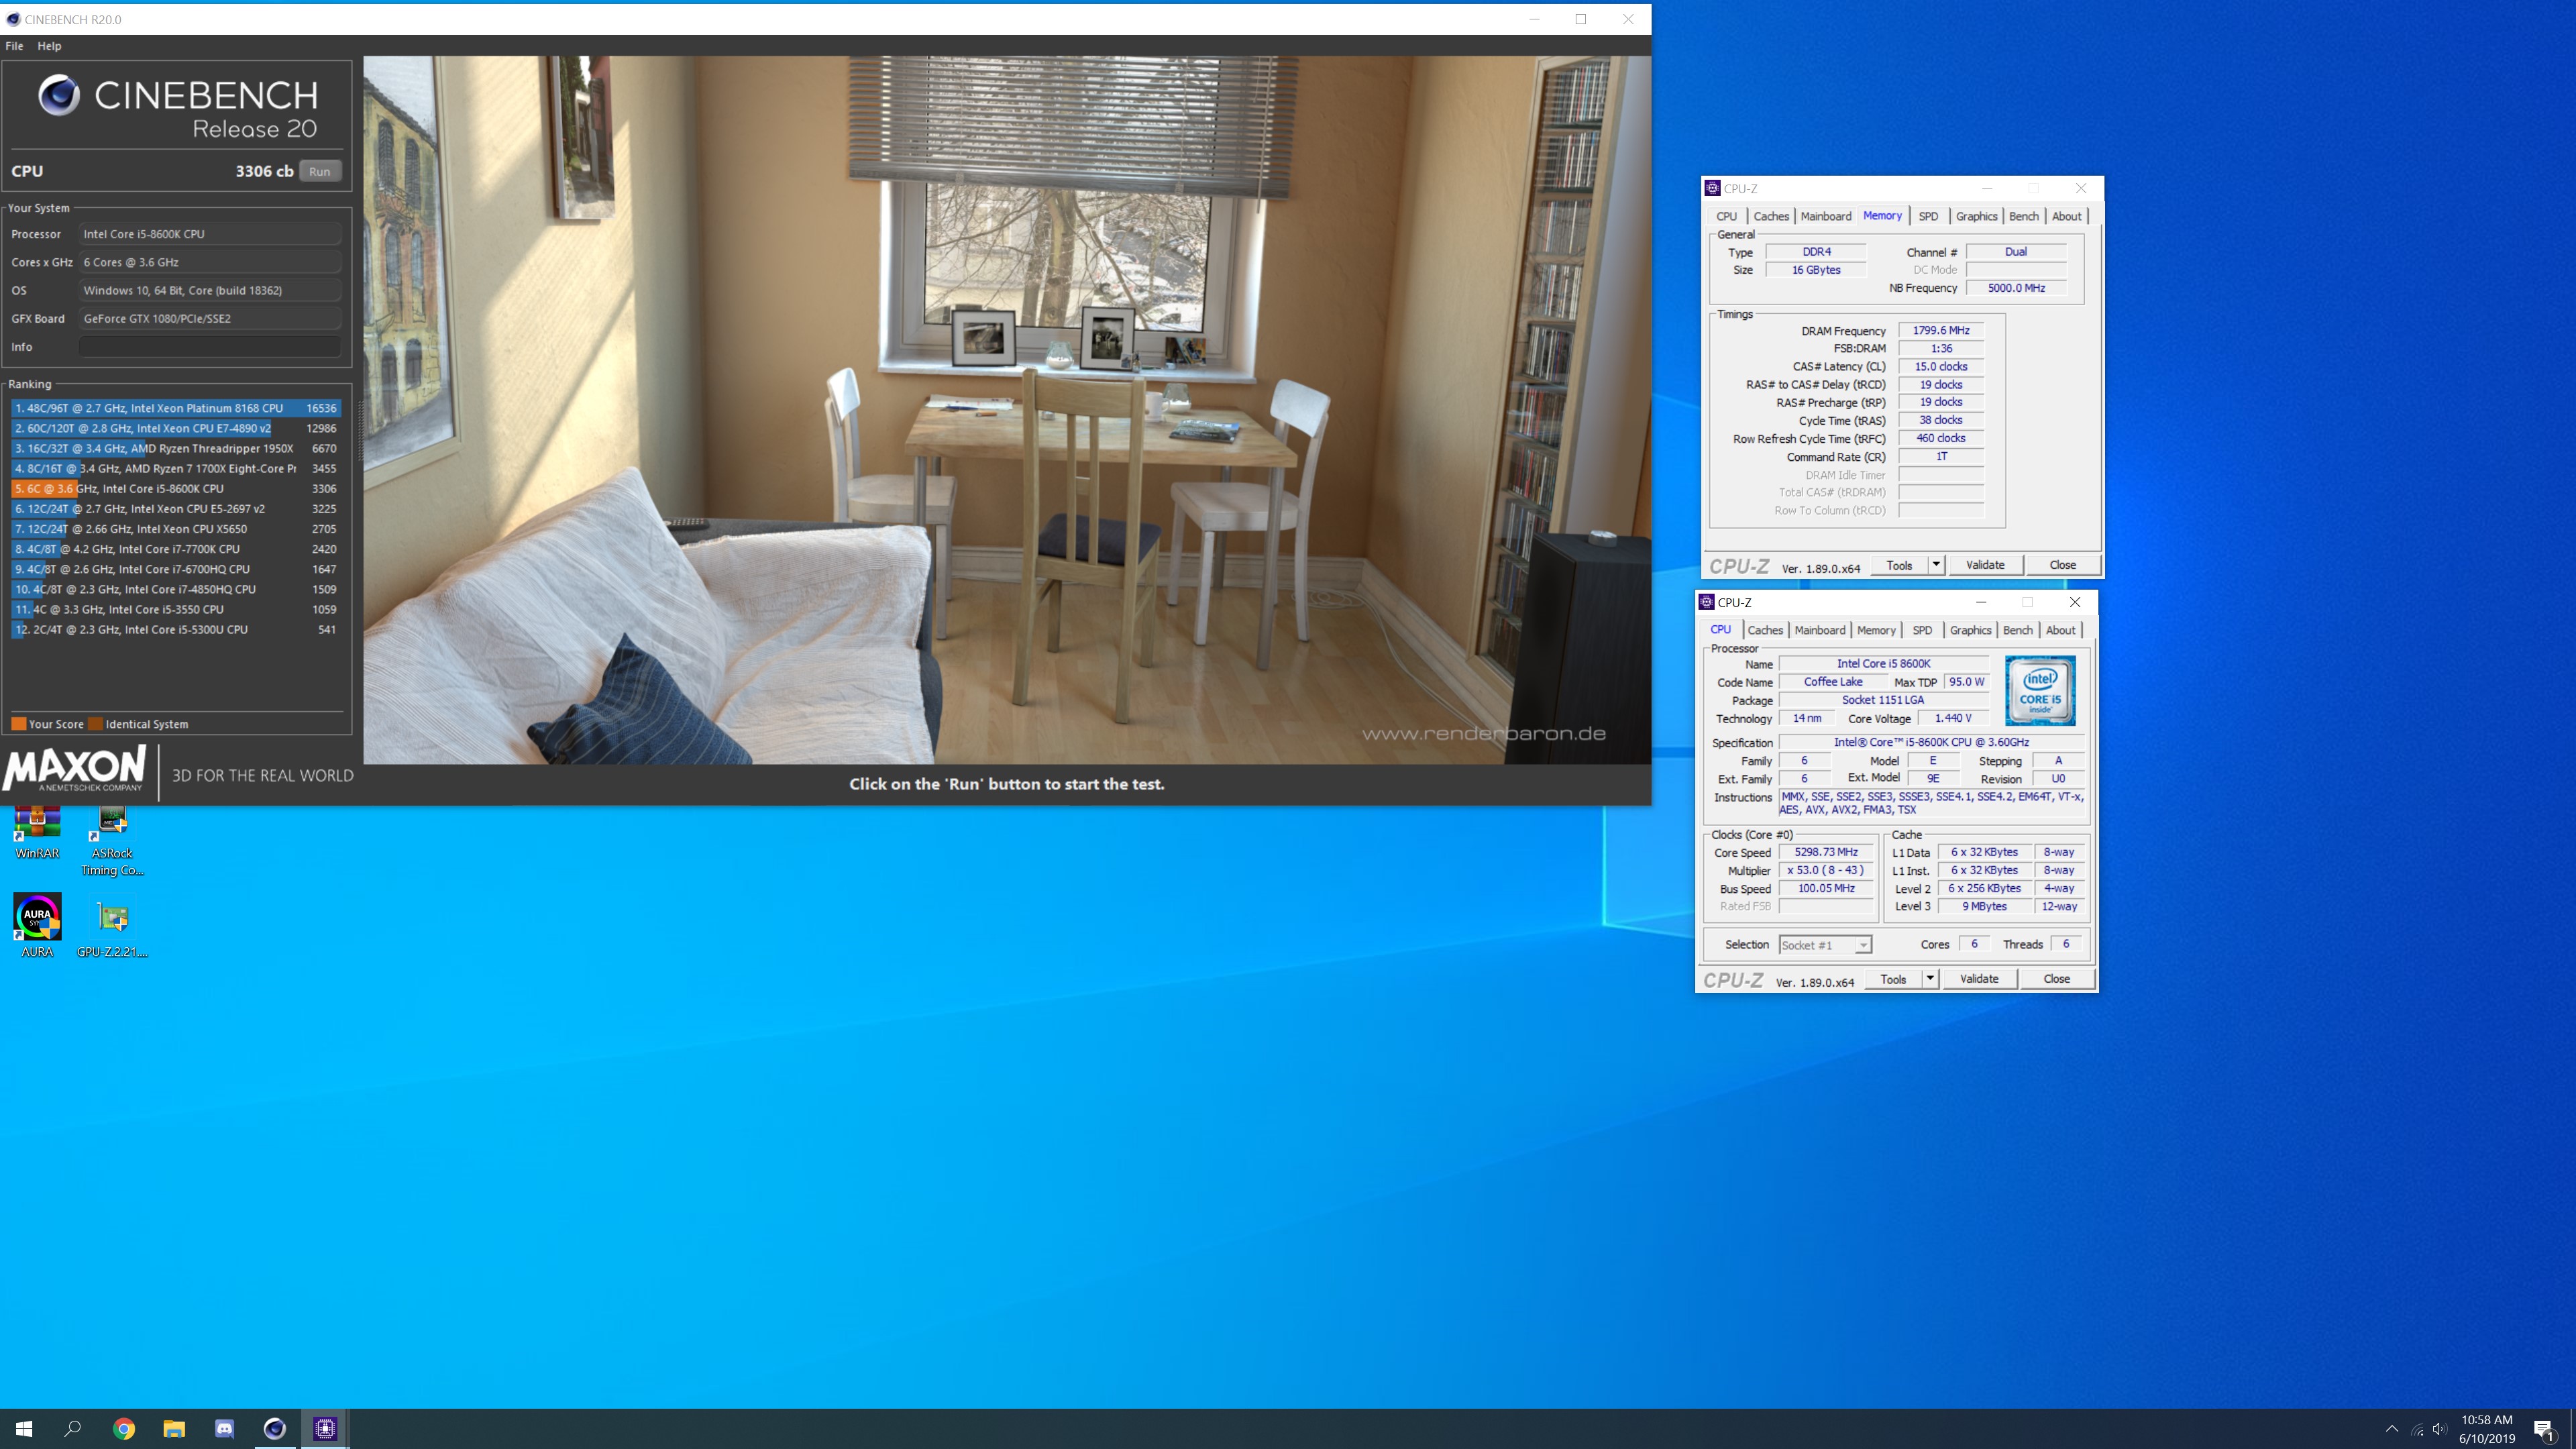Image resolution: width=2576 pixels, height=1449 pixels.
Task: Click the Your Score orange swatch
Action: point(18,724)
